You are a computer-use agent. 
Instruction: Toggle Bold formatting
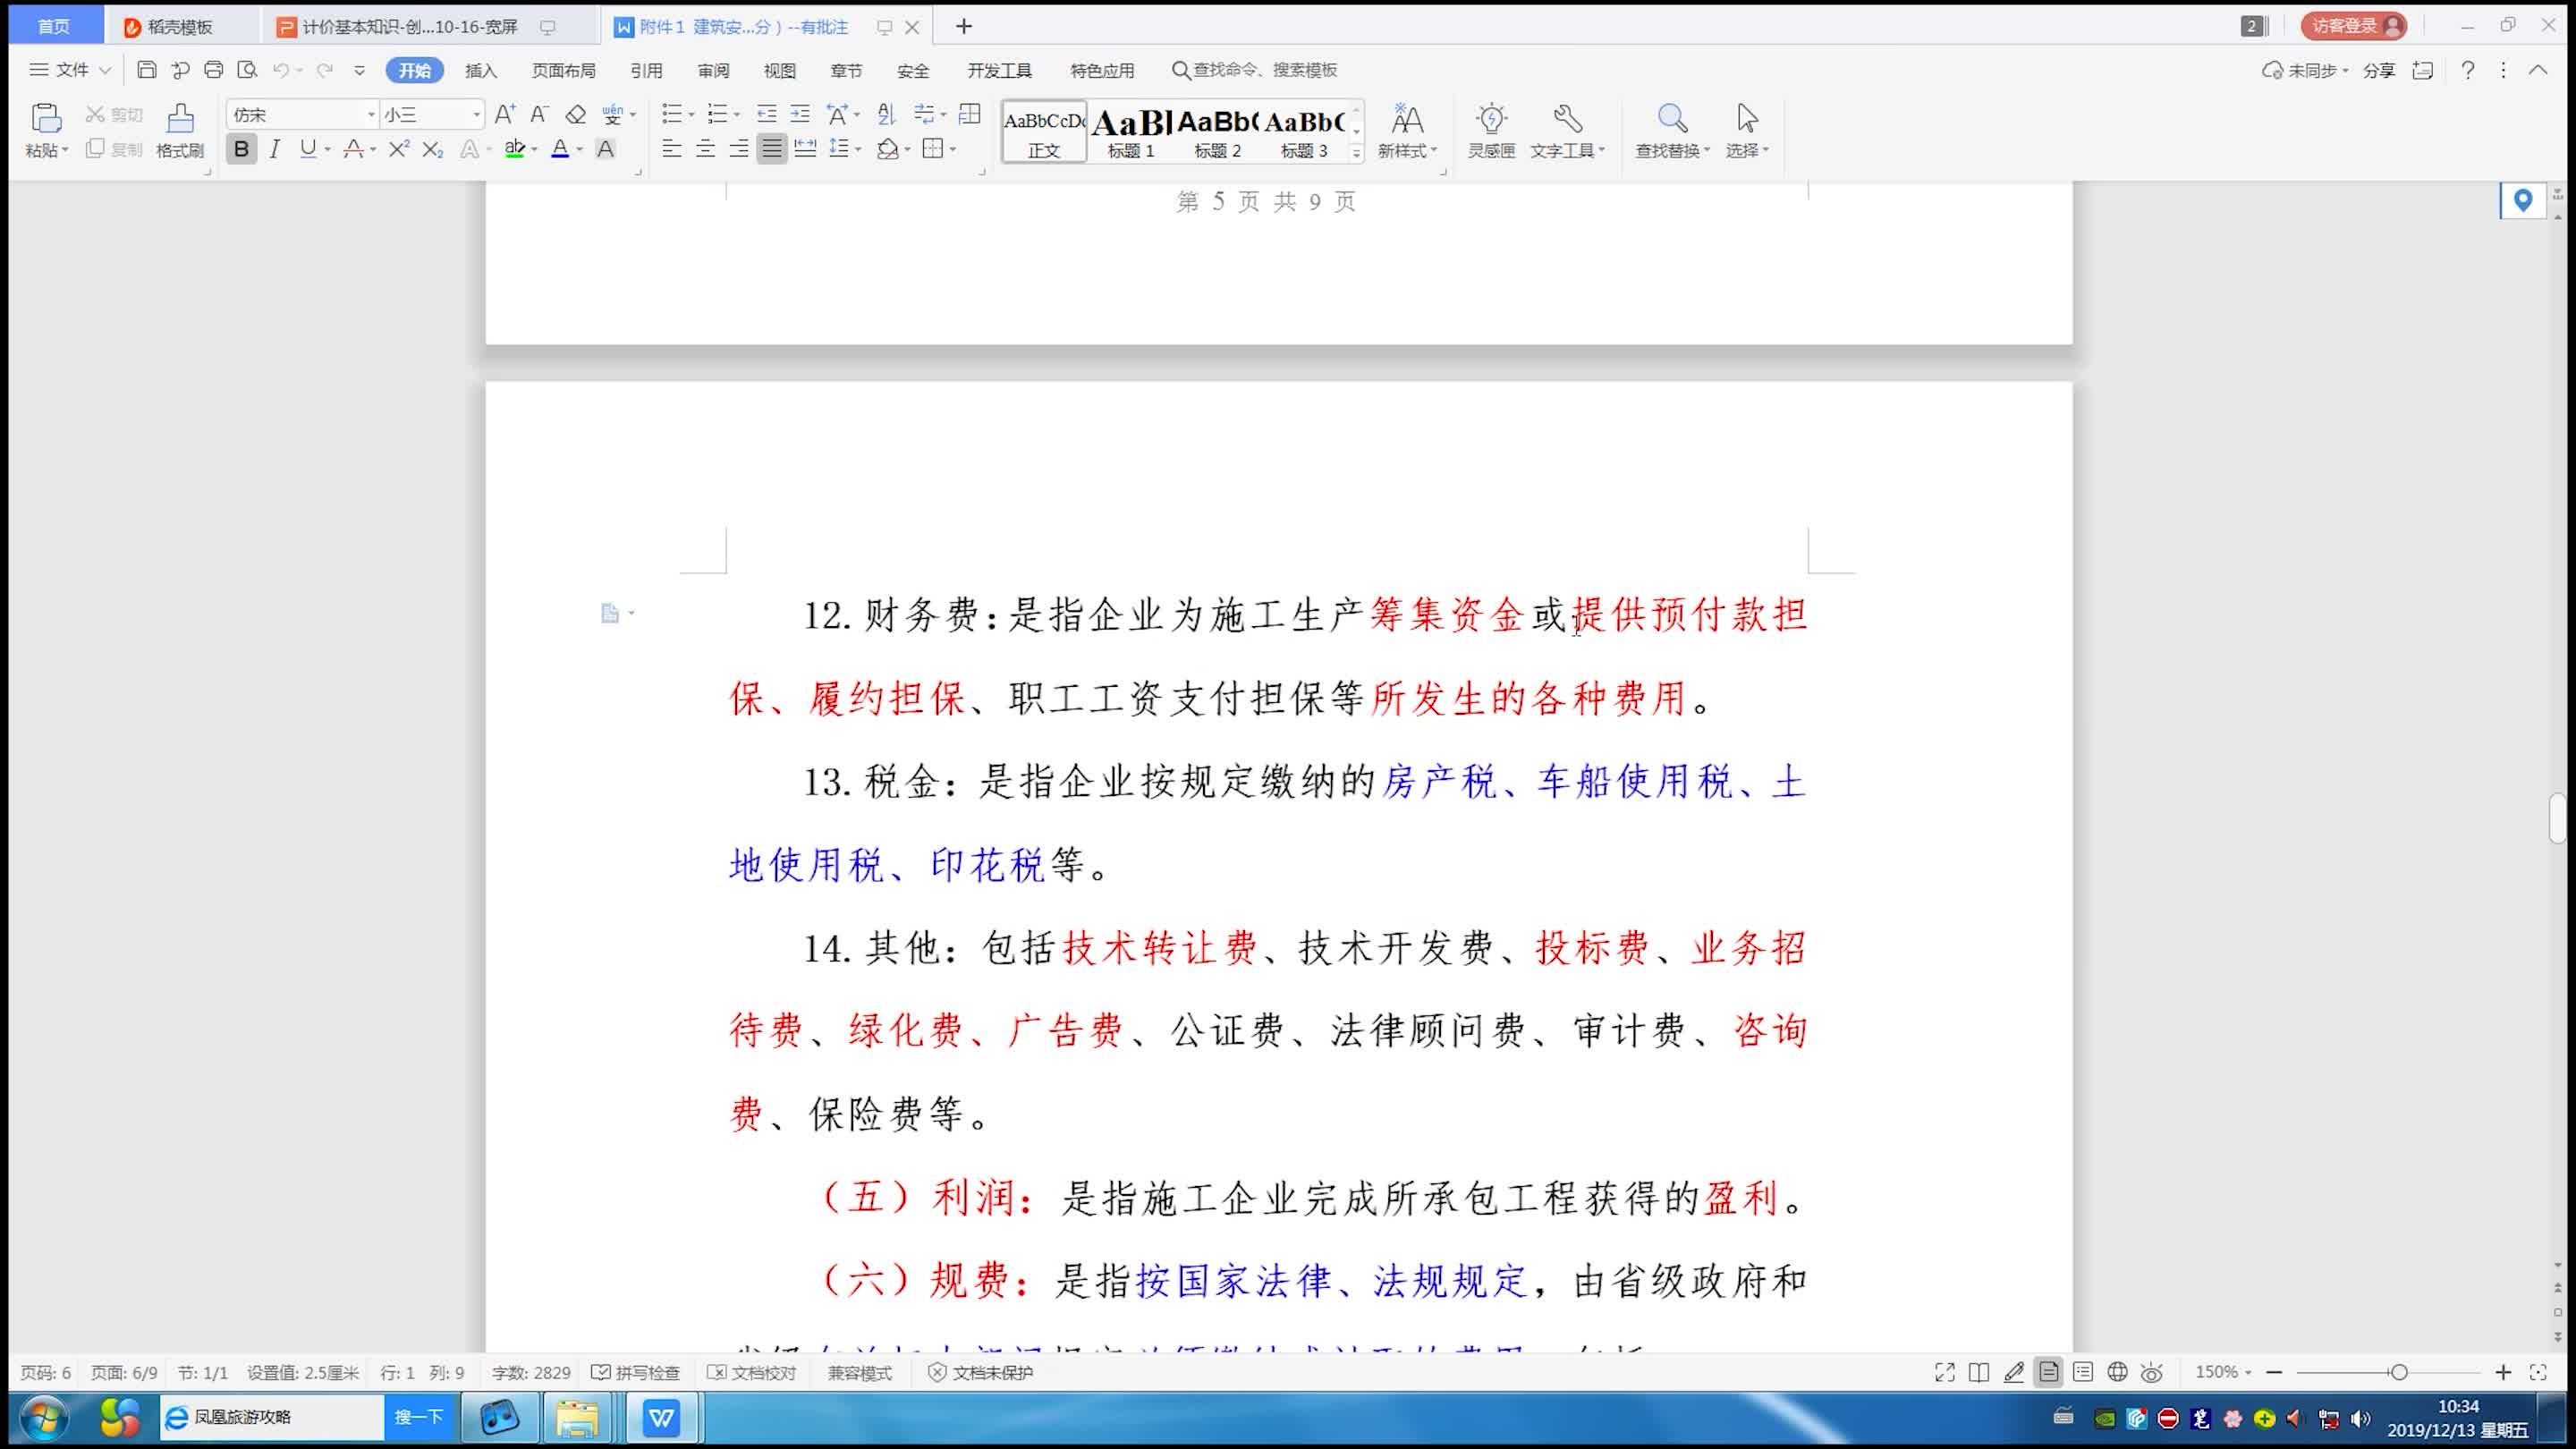tap(241, 149)
